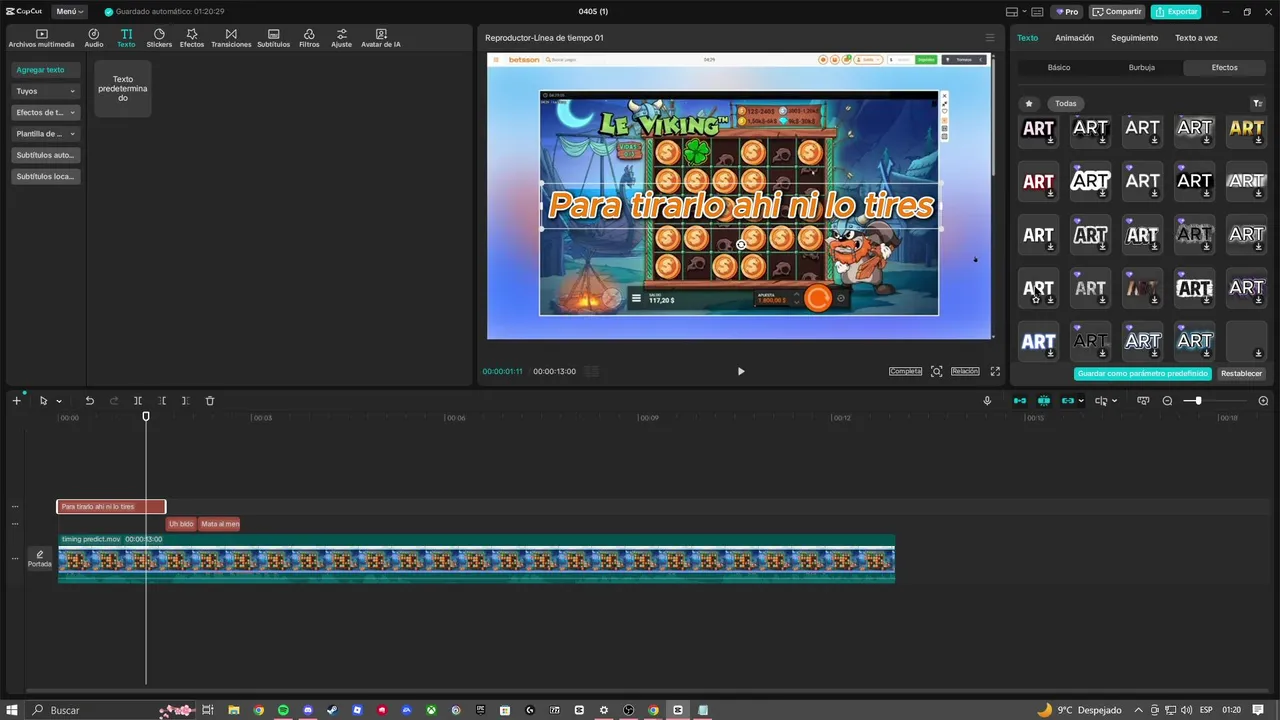Click the Compartir button

(1117, 12)
